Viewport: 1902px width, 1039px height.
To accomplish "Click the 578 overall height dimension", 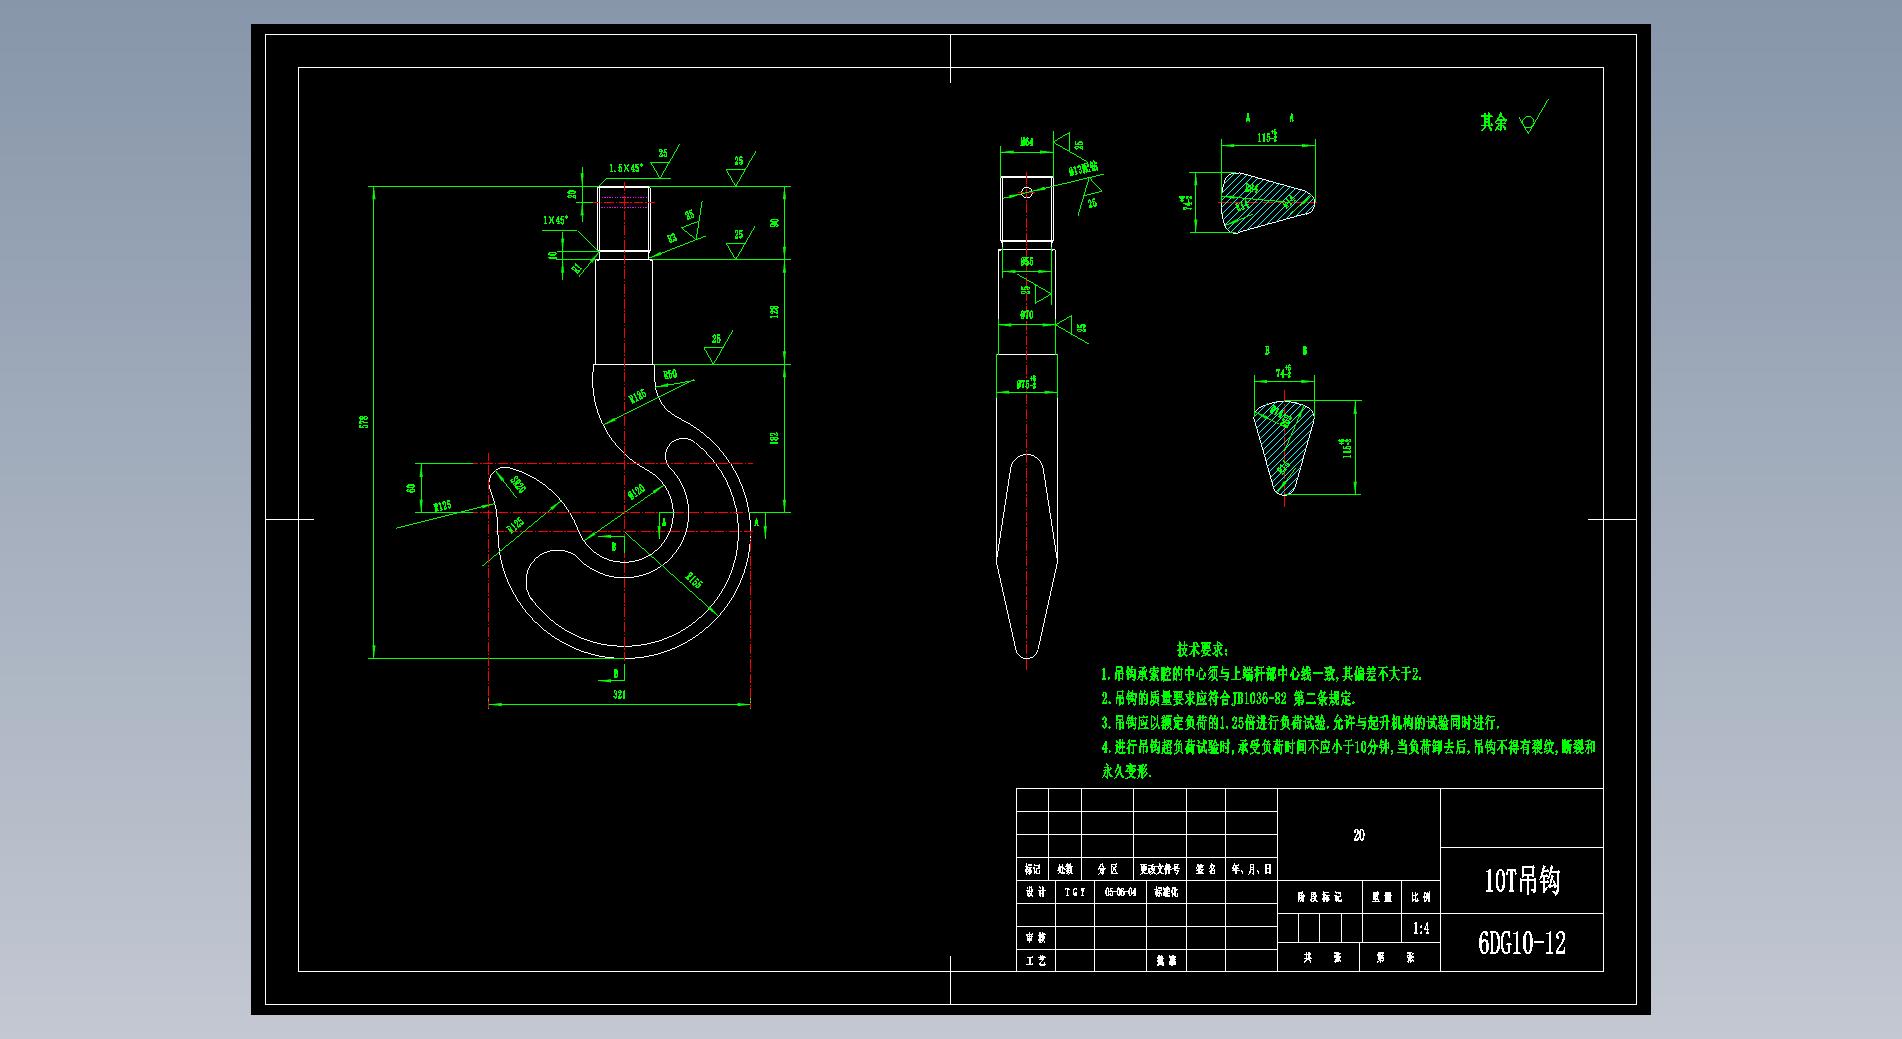I will tap(363, 422).
